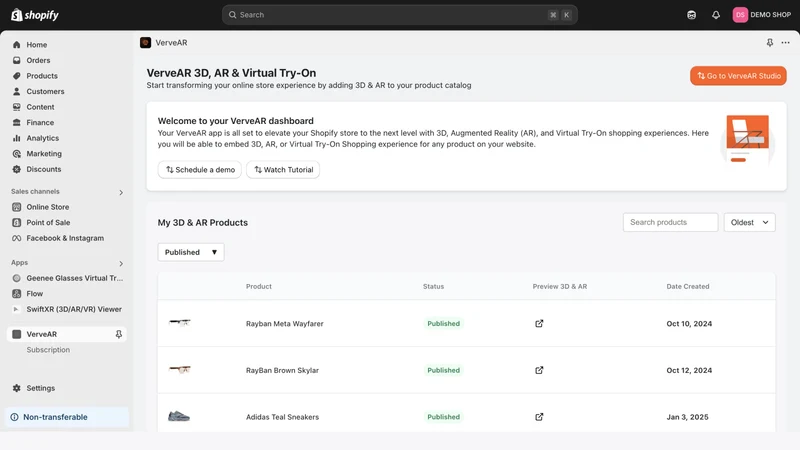
Task: Click the Geenee Glasses app icon
Action: 17,278
